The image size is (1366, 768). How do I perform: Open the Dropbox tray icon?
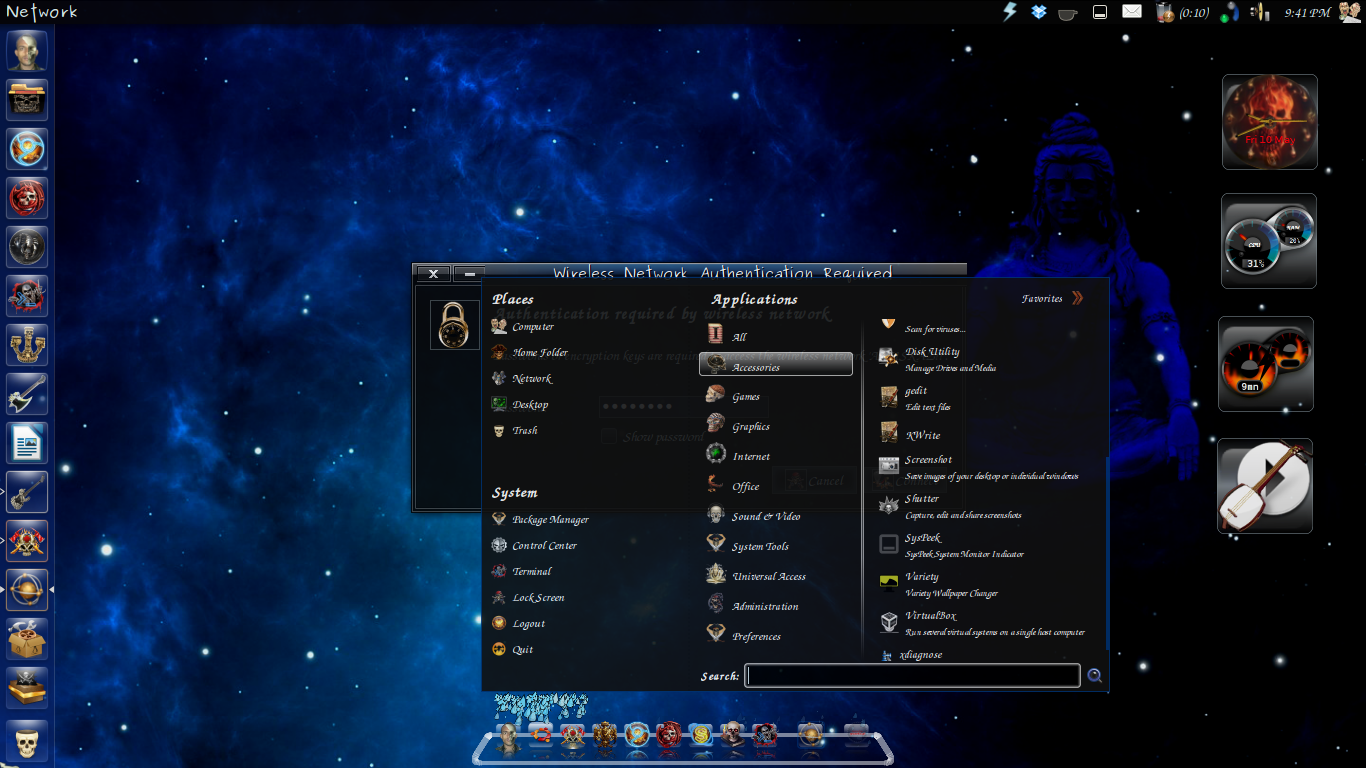point(1039,12)
